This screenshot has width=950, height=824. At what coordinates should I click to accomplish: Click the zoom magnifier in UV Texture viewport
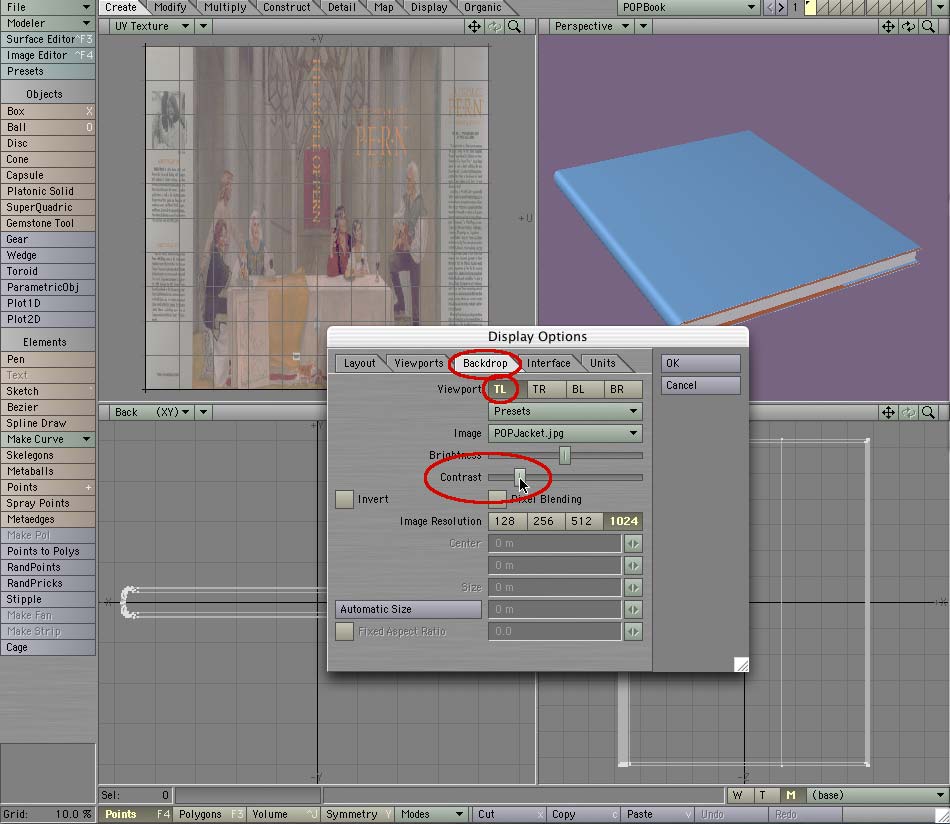click(x=514, y=27)
